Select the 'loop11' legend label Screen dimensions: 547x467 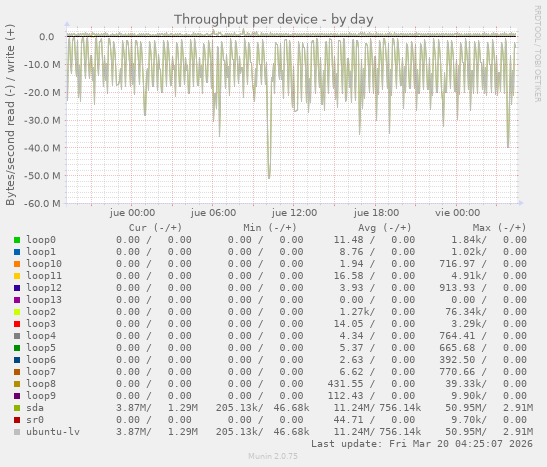click(x=44, y=276)
